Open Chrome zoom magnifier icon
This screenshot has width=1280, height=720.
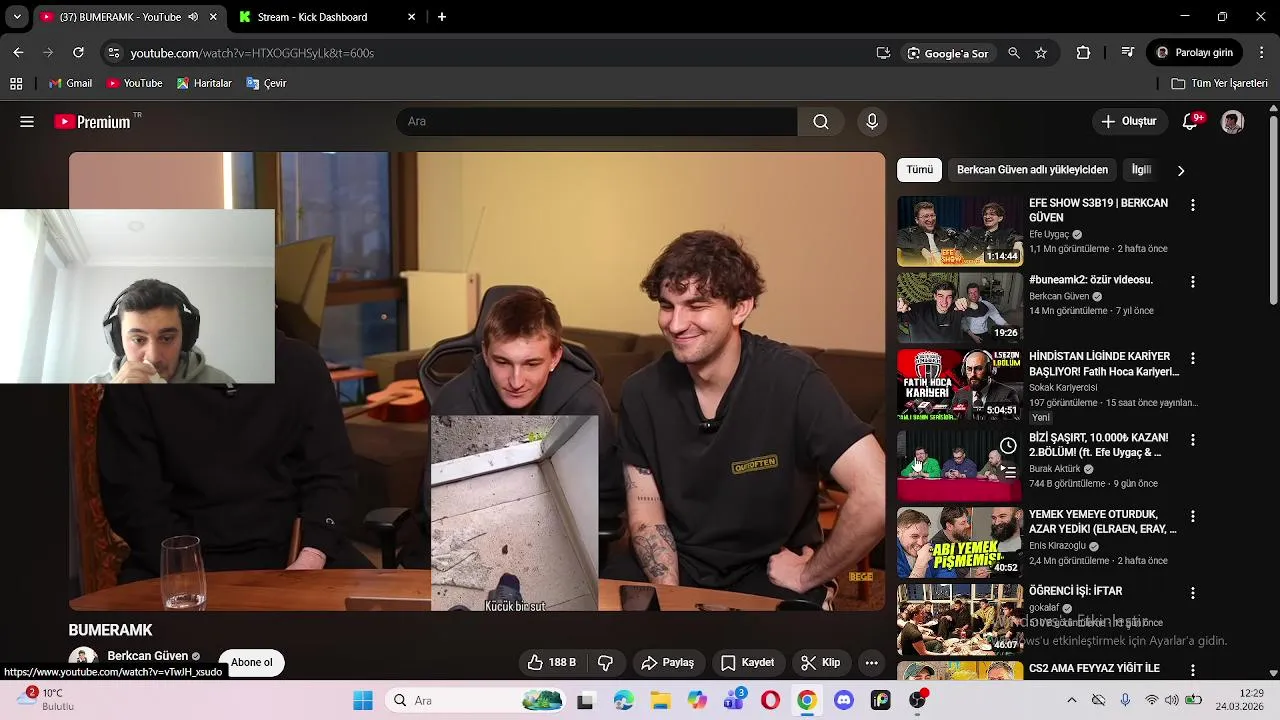(x=1014, y=53)
